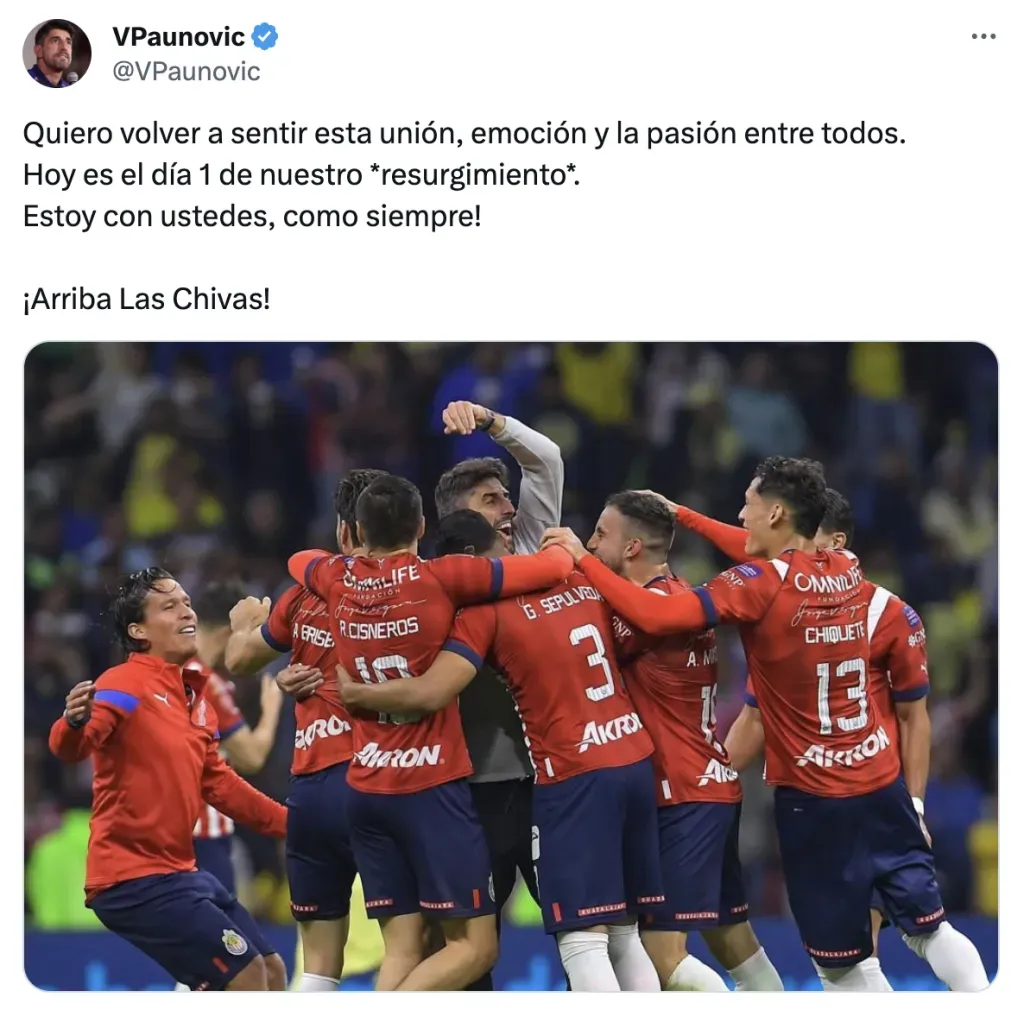
Task: Click the number 3 on Sepulveda's jersey
Action: click(x=592, y=661)
